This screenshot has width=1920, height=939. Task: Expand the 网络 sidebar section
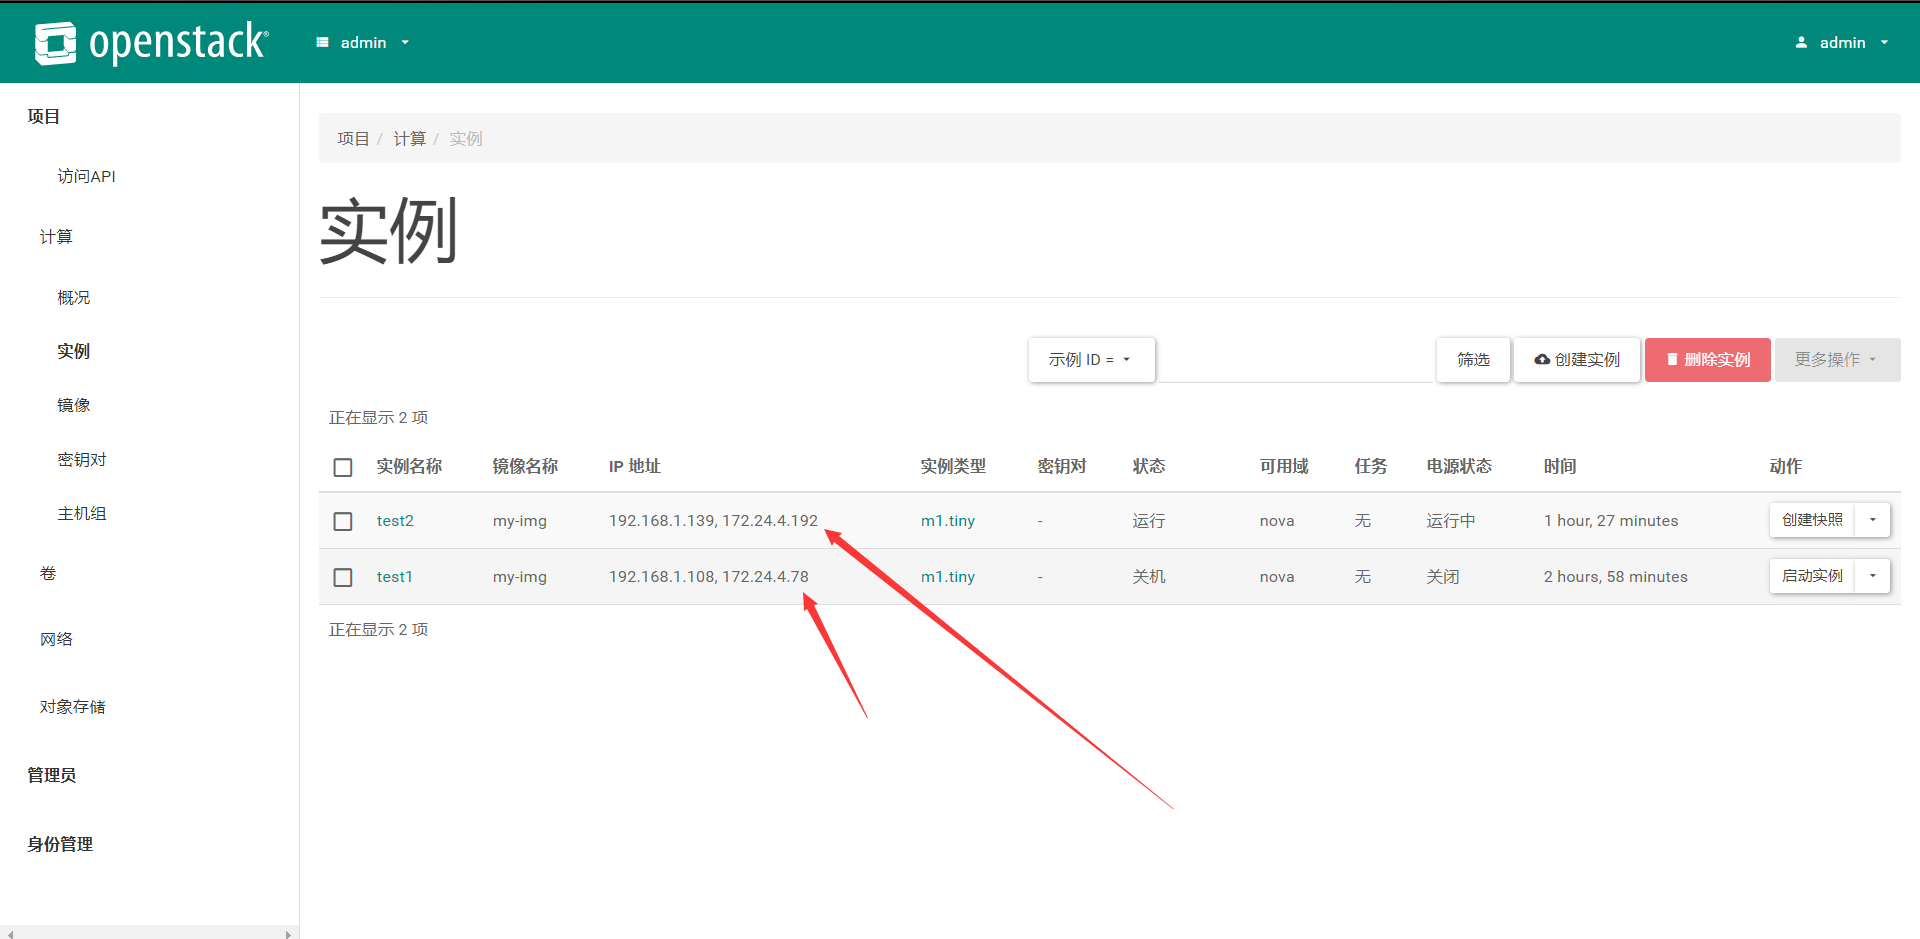point(56,639)
